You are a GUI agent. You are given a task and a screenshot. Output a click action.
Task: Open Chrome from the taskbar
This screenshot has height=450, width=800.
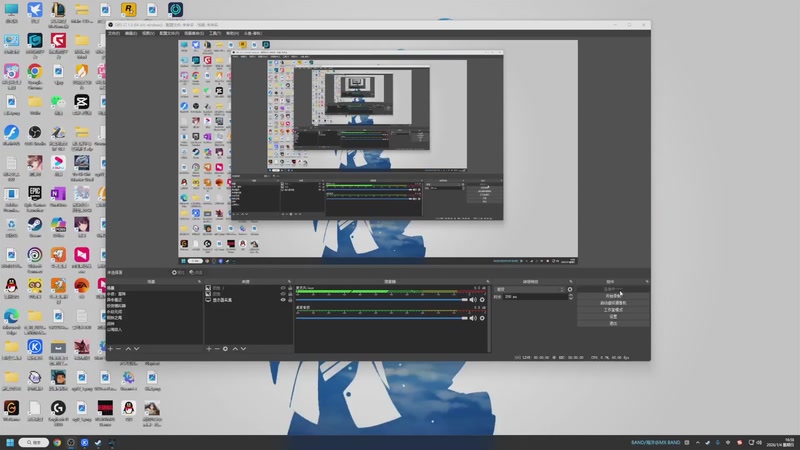pos(57,442)
